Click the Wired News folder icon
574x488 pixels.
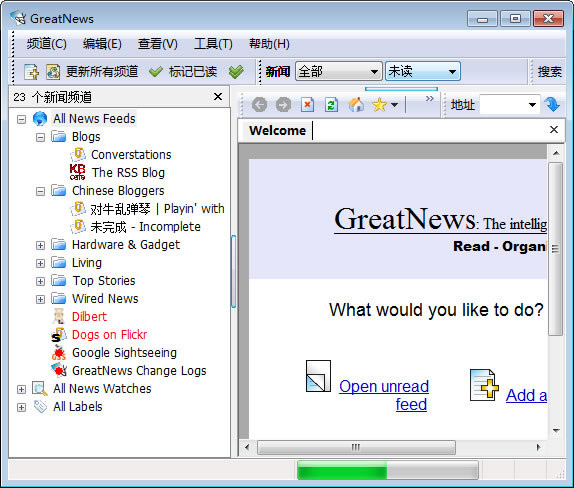pyautogui.click(x=59, y=298)
